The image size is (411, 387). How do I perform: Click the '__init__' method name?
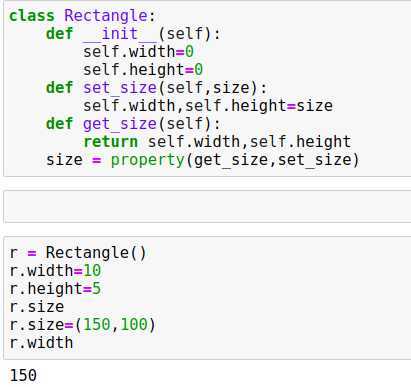120,34
